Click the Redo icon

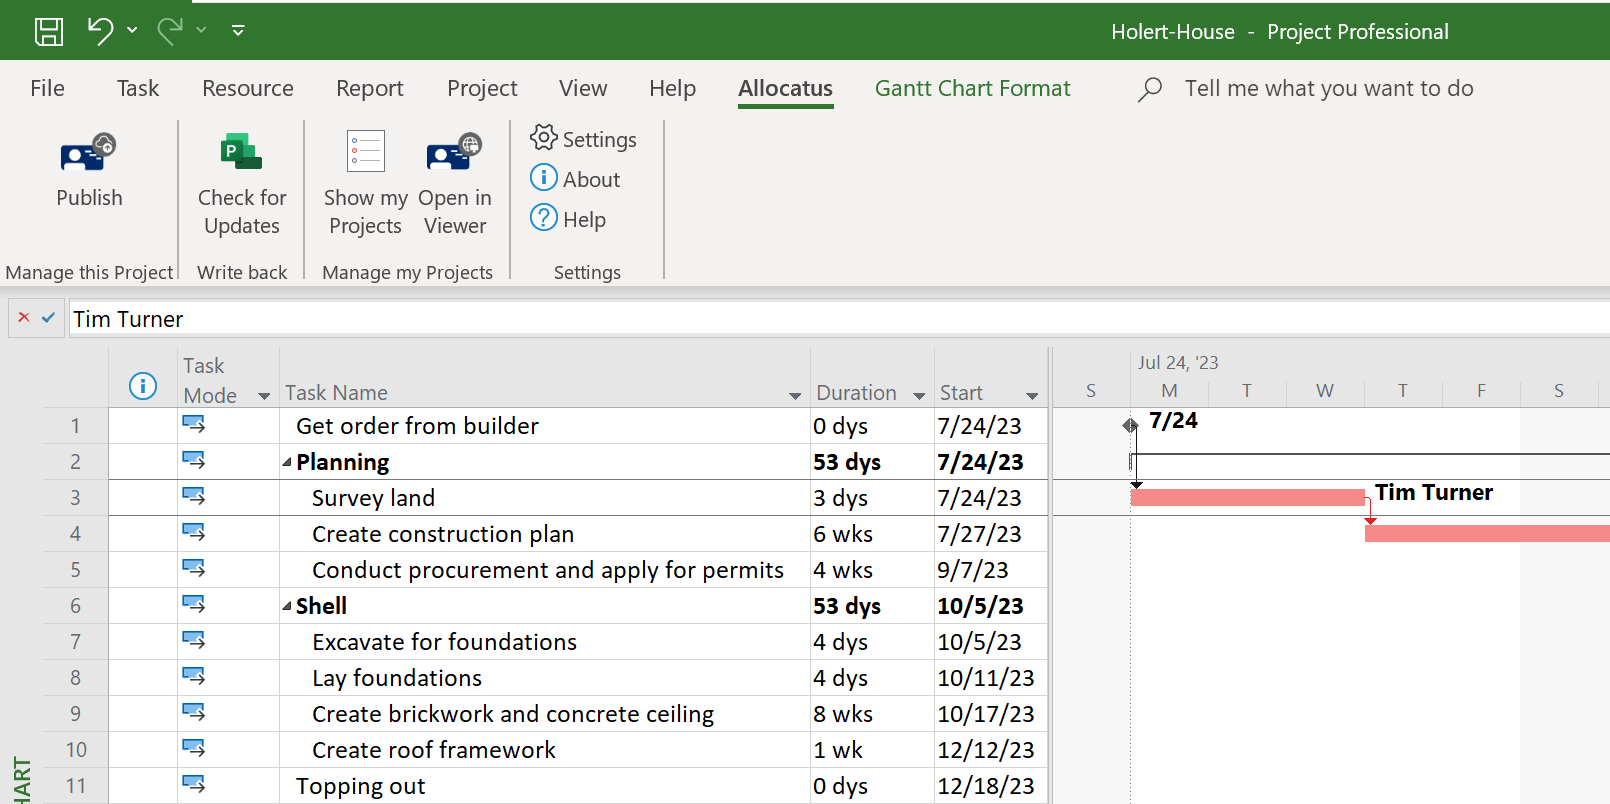(170, 31)
